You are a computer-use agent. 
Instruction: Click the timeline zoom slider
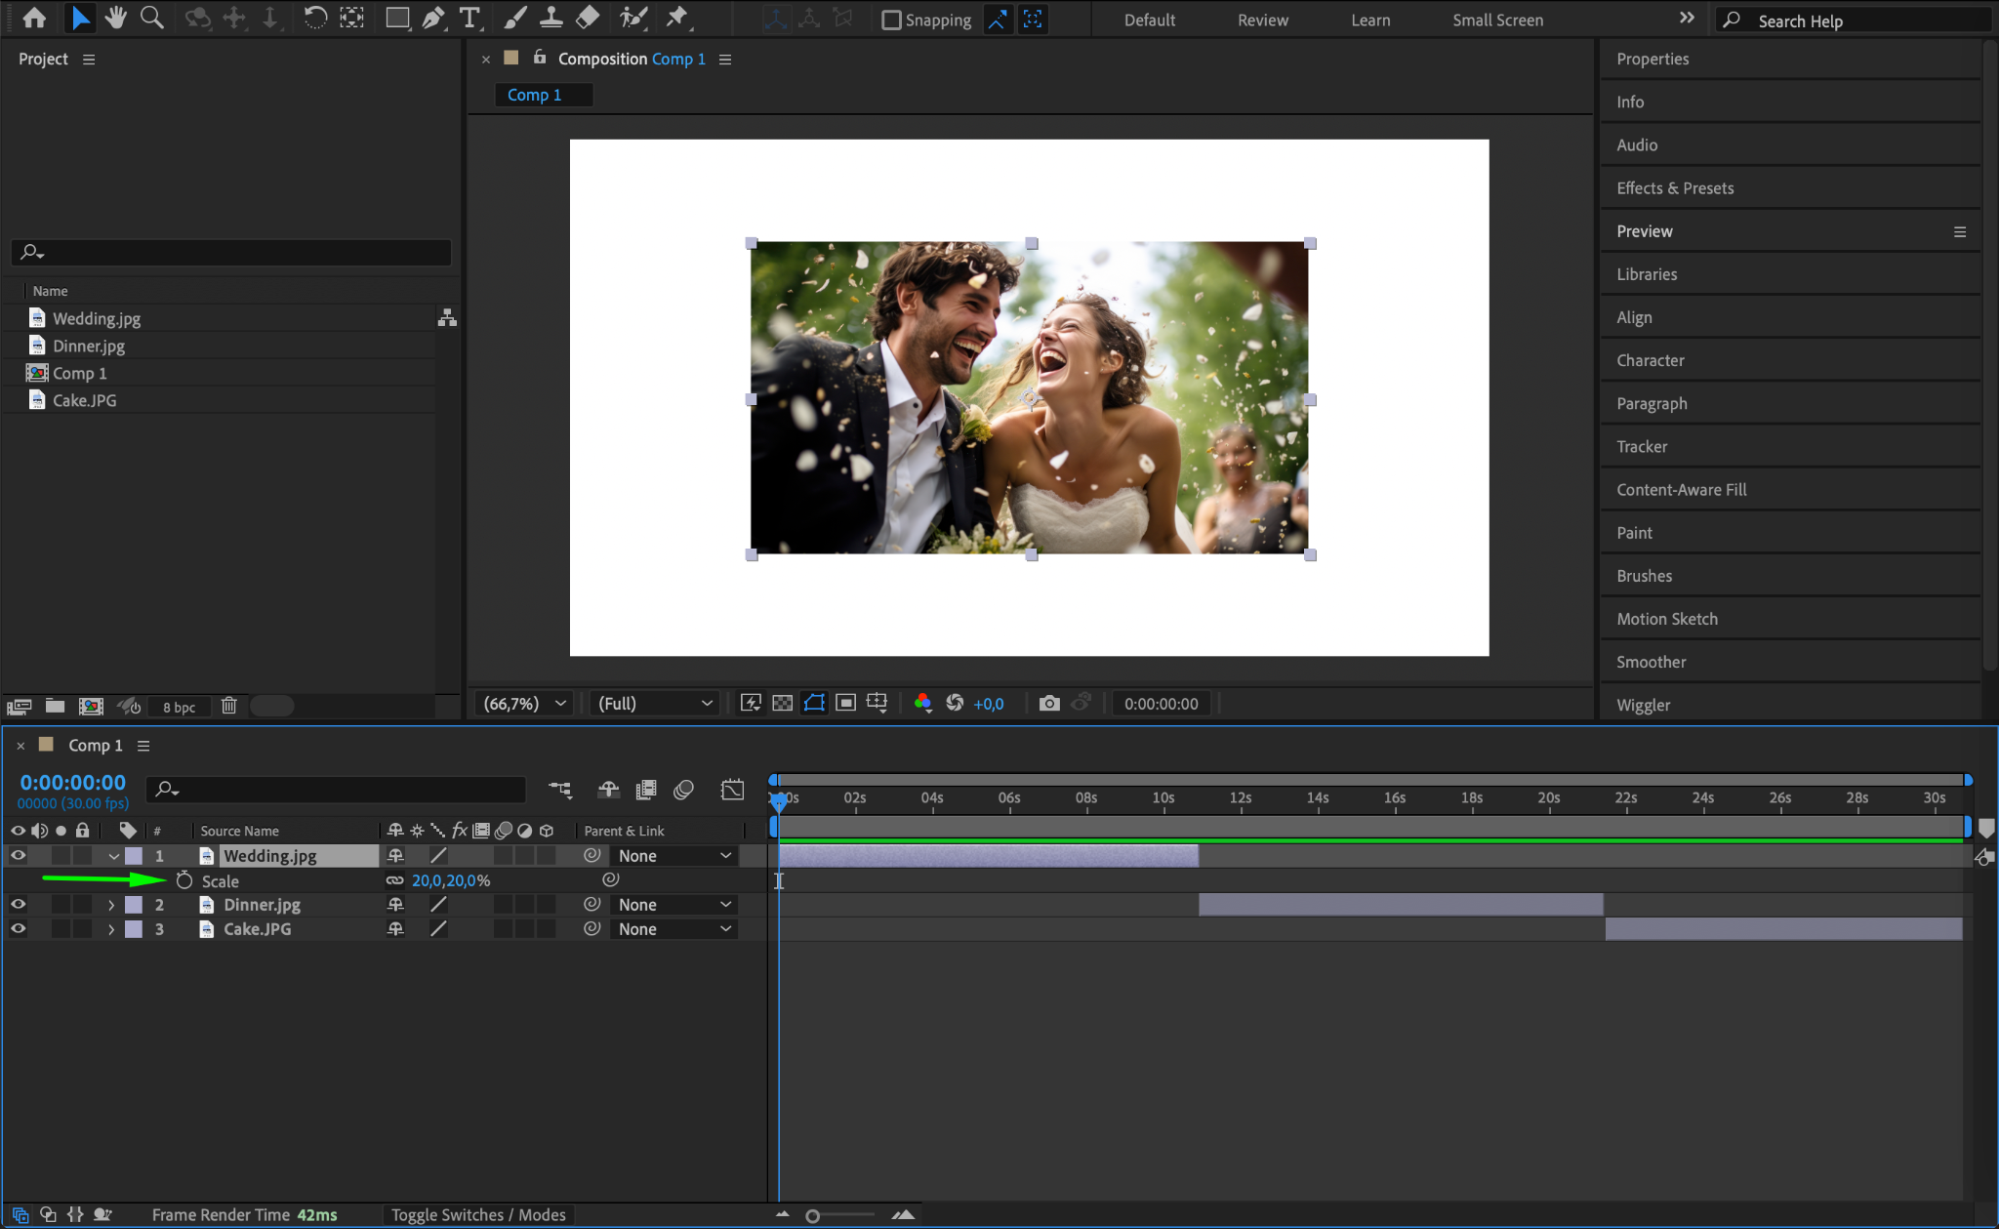pyautogui.click(x=813, y=1216)
